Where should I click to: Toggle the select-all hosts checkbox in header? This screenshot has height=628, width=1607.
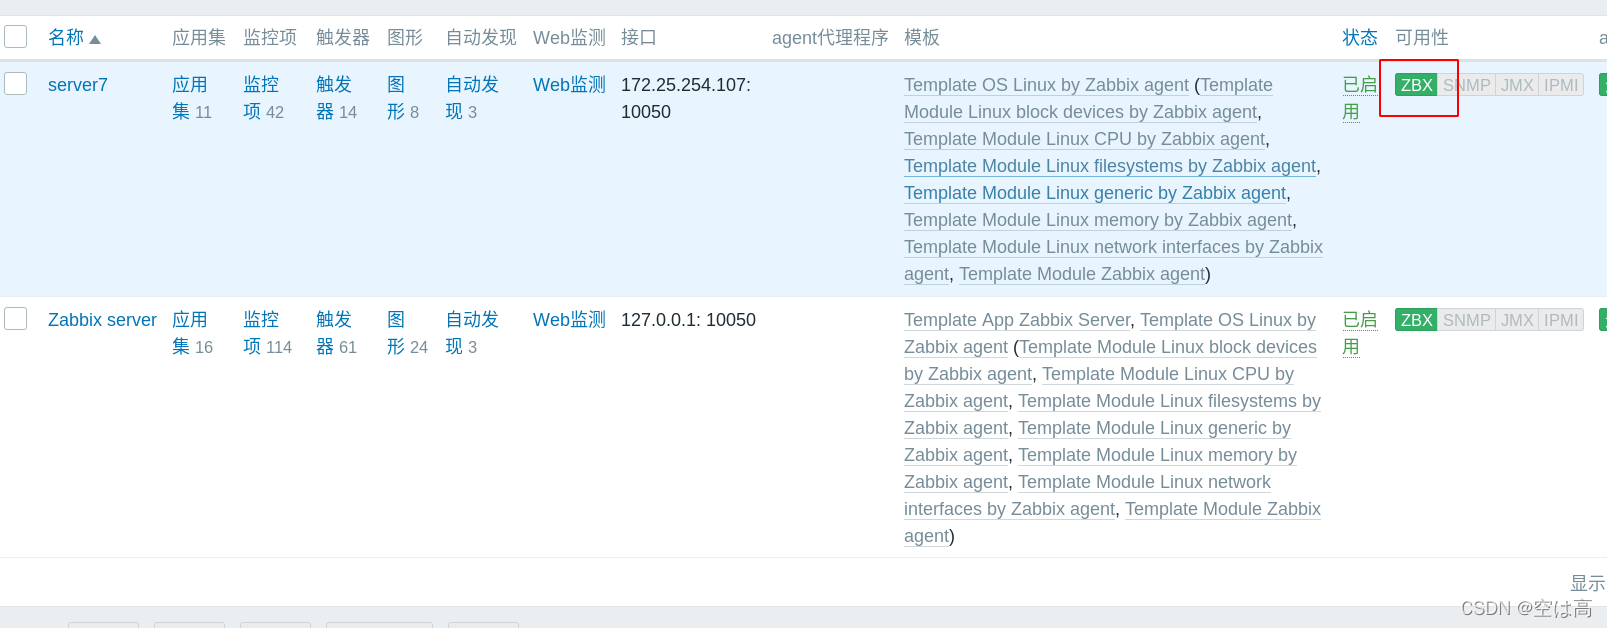pos(15,37)
